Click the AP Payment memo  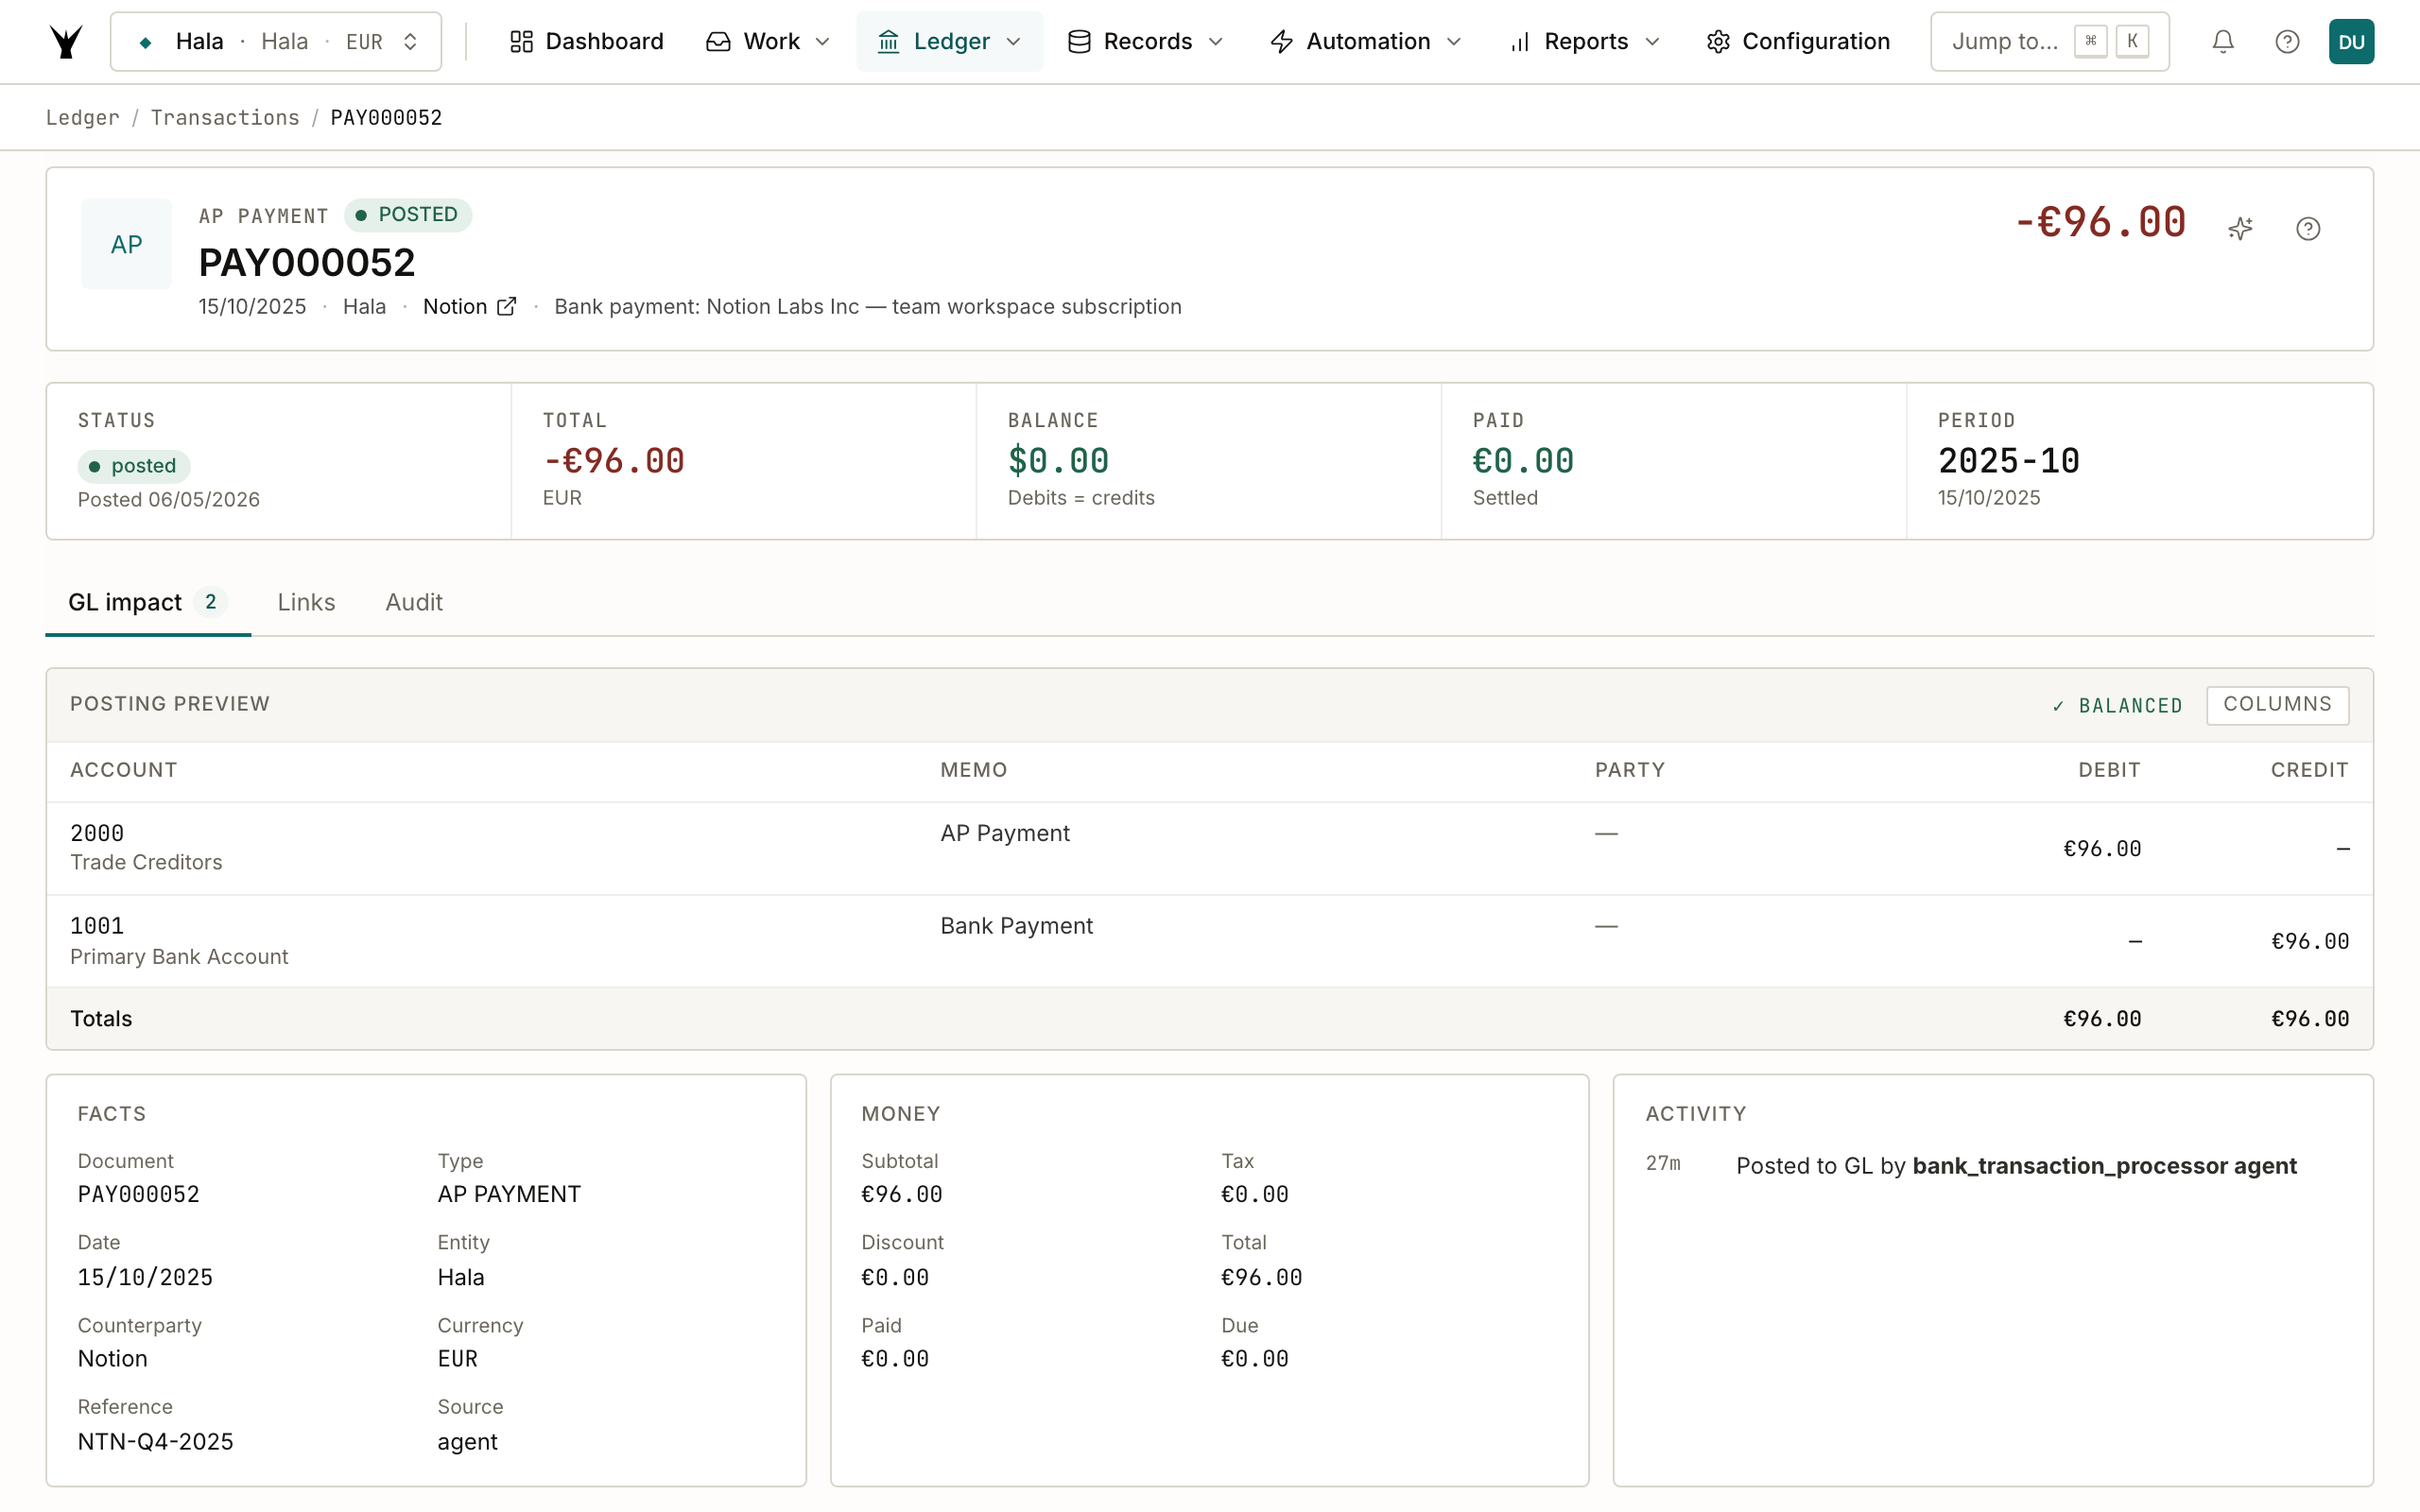coord(1005,833)
